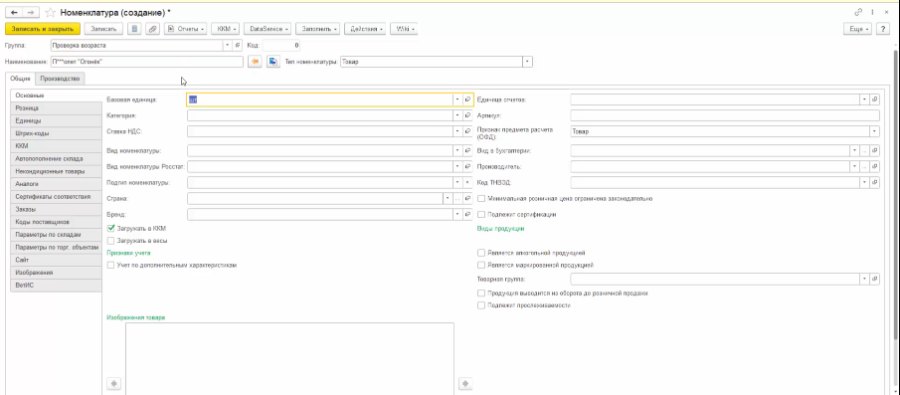The width and height of the screenshot is (900, 395).
Task: Click the Записать button
Action: [103, 29]
